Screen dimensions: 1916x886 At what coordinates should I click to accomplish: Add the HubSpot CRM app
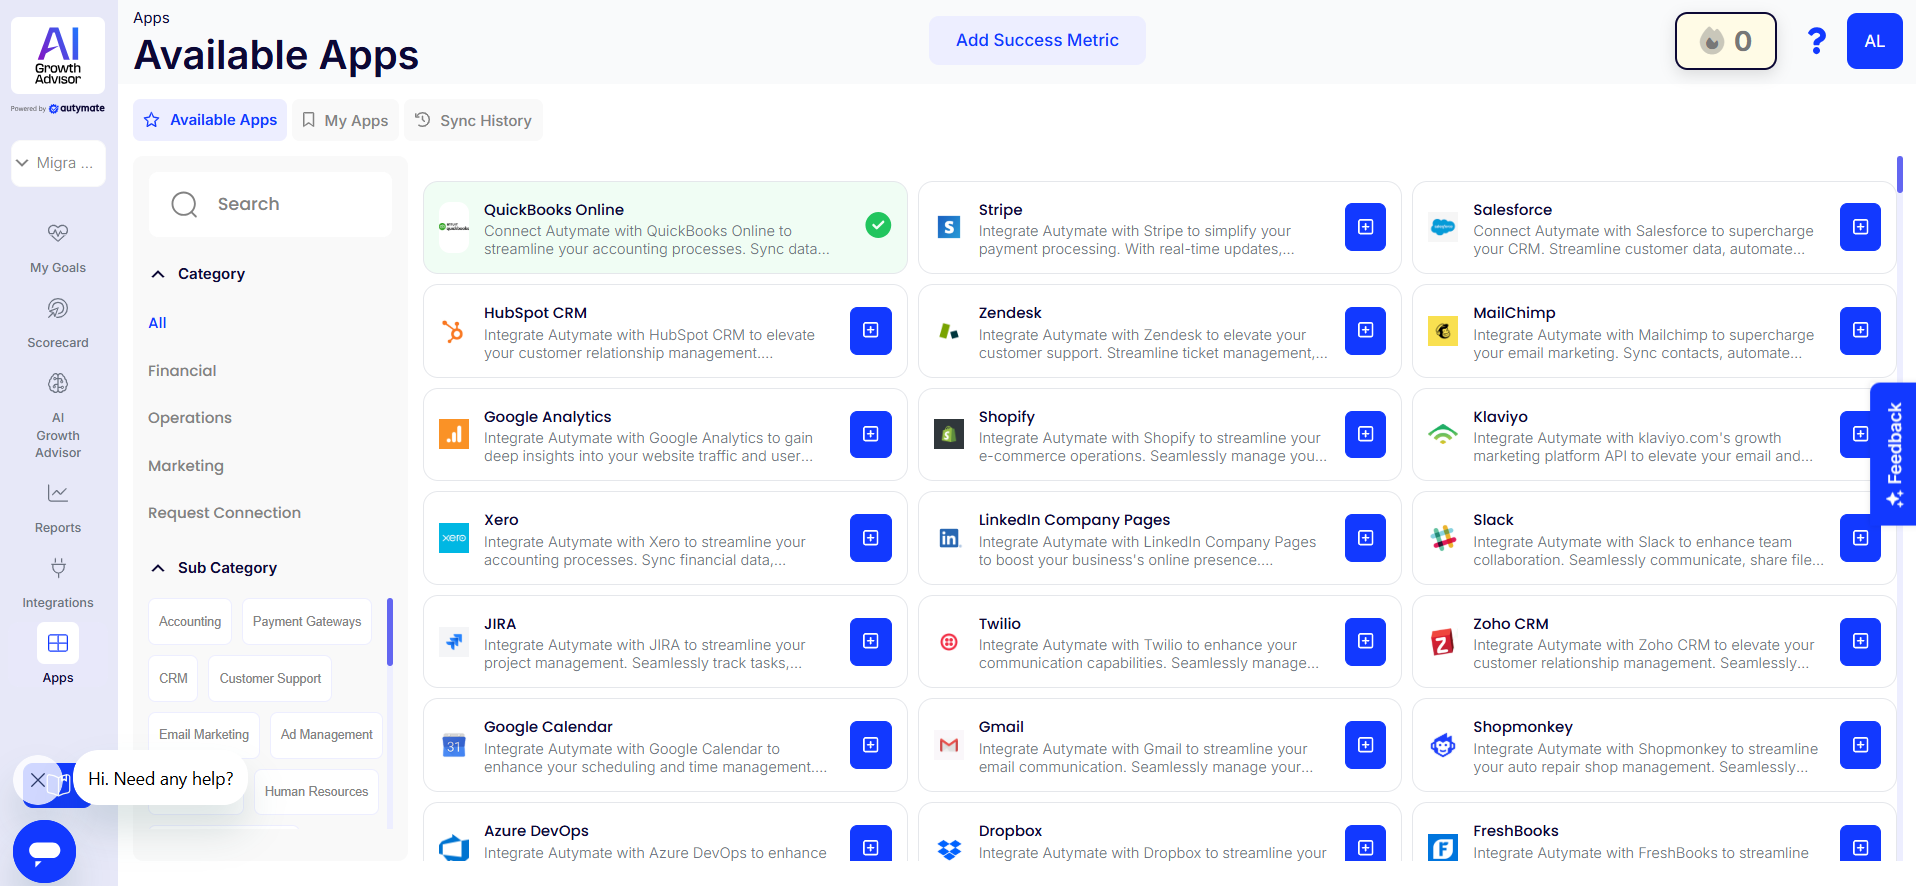coord(870,330)
